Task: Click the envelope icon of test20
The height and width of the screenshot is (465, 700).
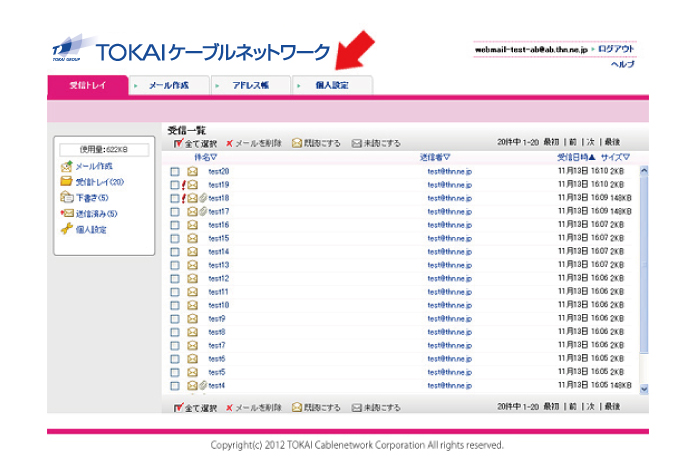Action: (192, 171)
